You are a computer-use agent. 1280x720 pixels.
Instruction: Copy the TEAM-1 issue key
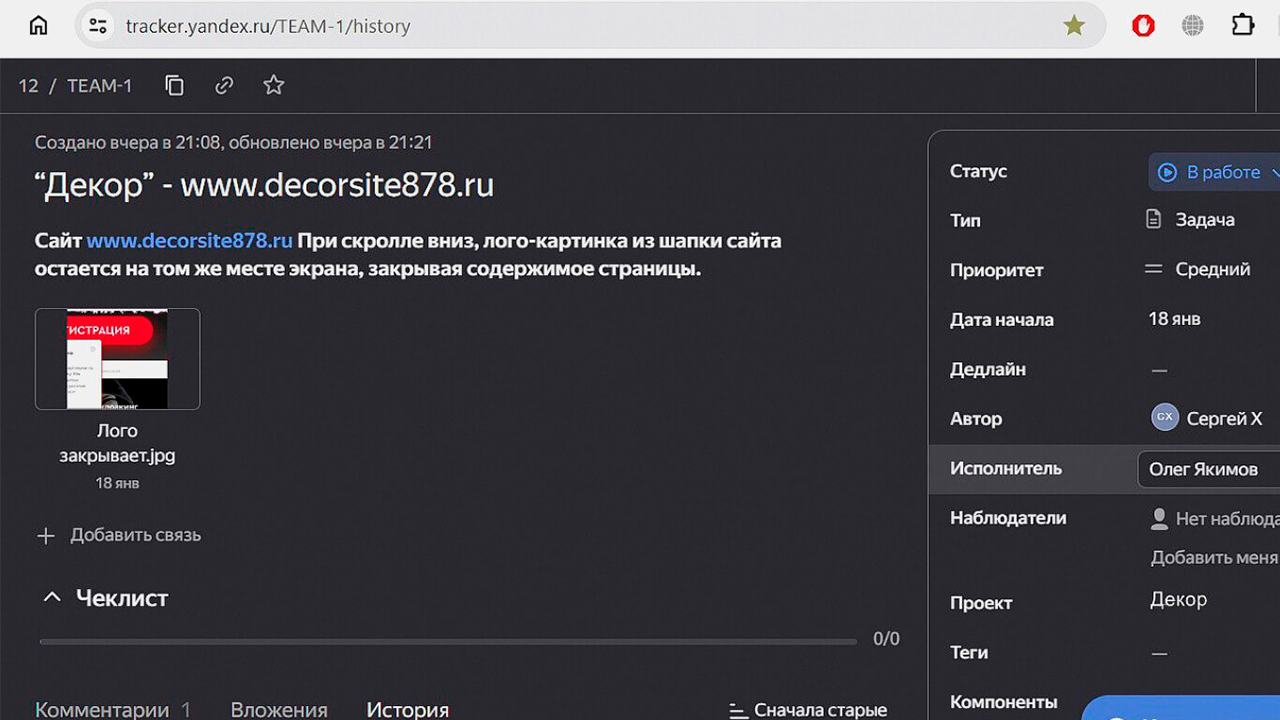pyautogui.click(x=174, y=86)
